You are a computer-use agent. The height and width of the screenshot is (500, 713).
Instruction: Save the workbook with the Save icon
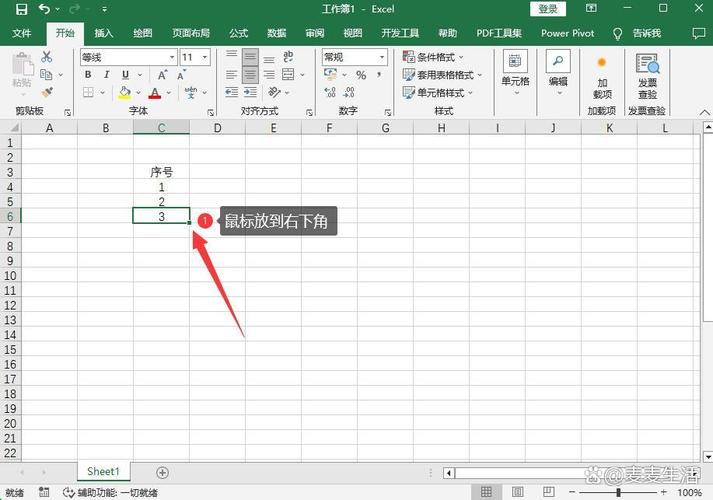tap(21, 9)
